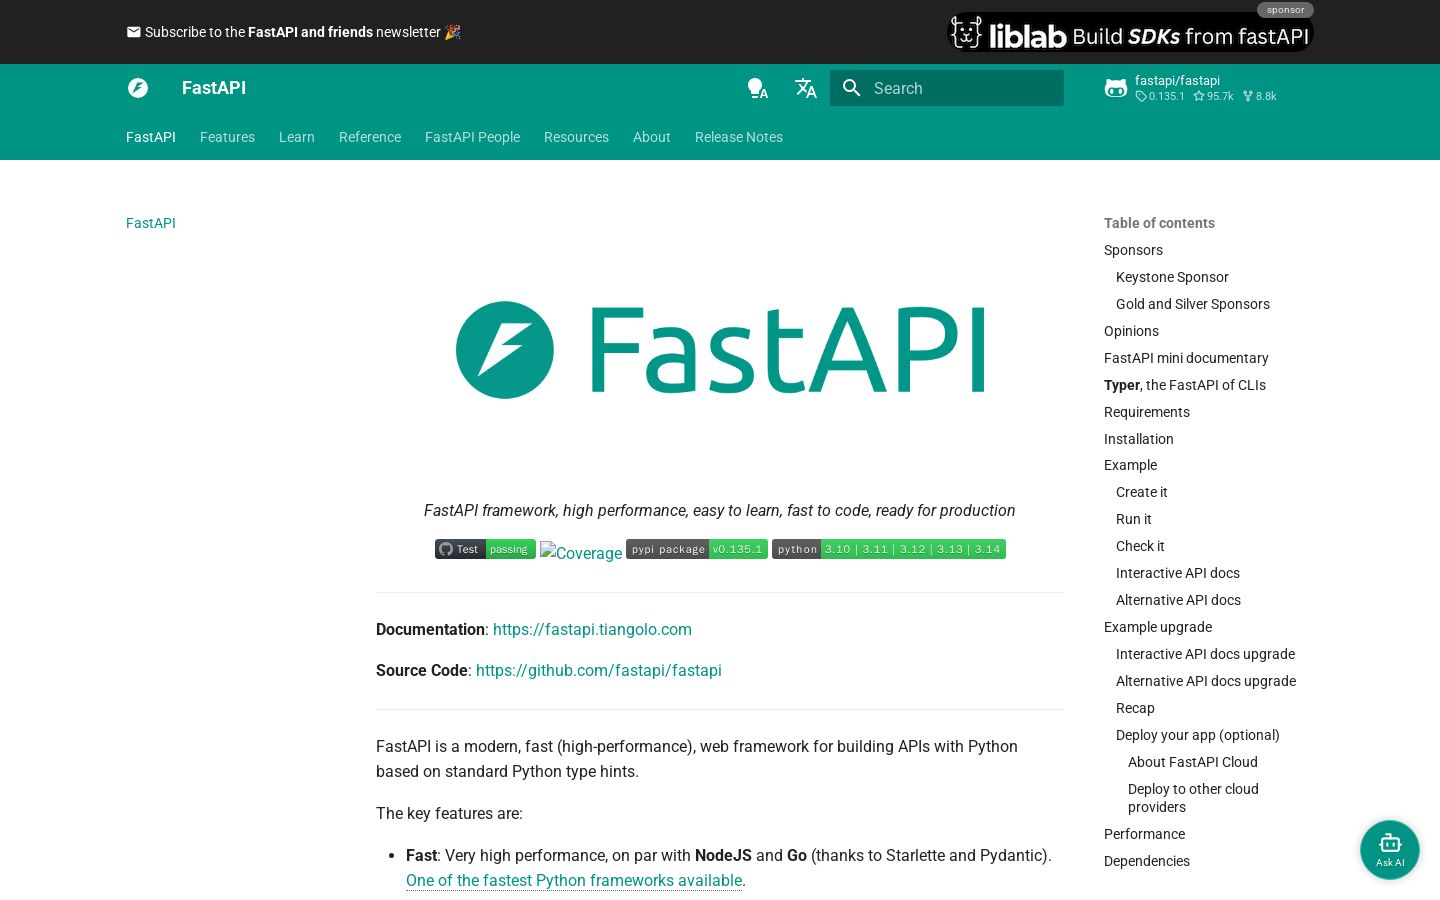Jump to Keystone Sponsor section
This screenshot has width=1440, height=900.
(x=1172, y=277)
